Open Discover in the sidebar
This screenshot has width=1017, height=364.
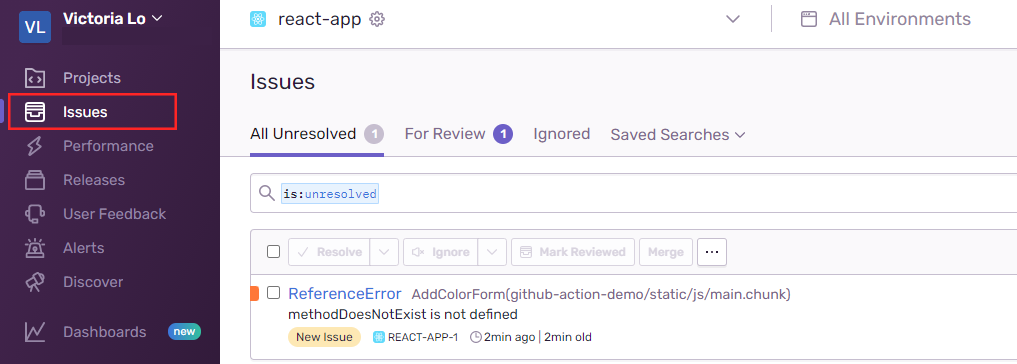93,282
